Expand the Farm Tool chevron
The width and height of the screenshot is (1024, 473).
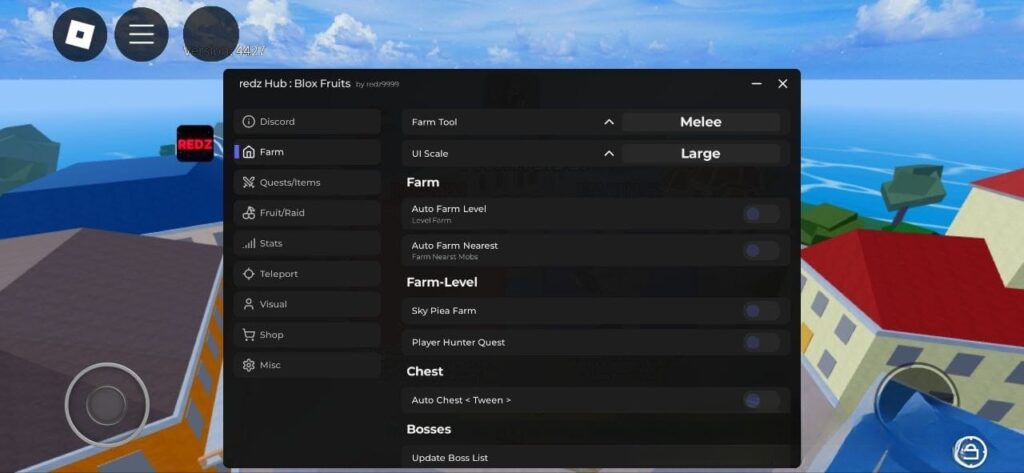(x=609, y=122)
